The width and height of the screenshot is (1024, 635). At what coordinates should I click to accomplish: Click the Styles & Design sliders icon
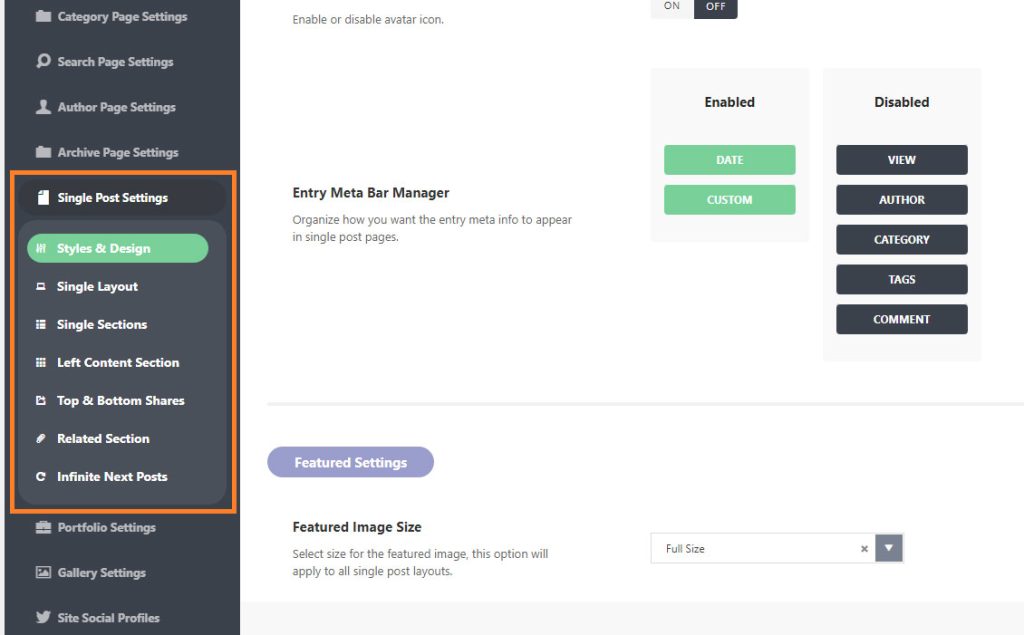[41, 248]
